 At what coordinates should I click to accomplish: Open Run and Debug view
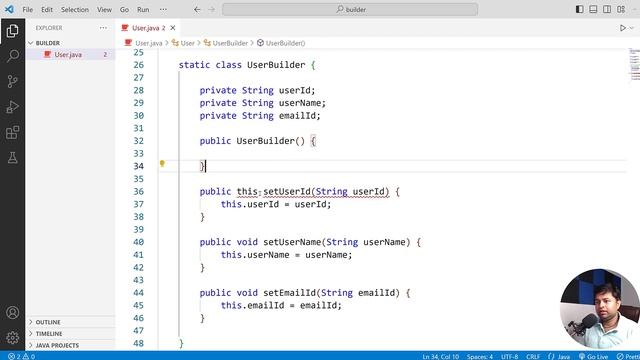(12, 107)
